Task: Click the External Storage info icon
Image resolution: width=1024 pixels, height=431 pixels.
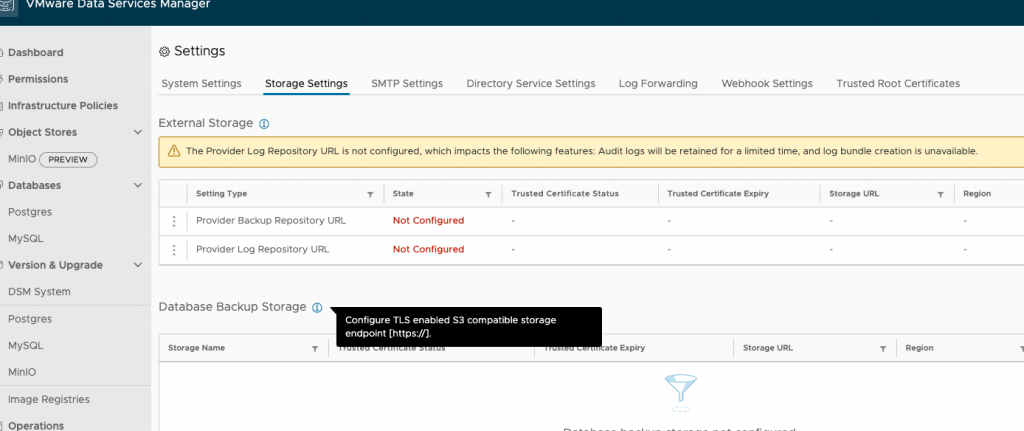Action: [264, 123]
